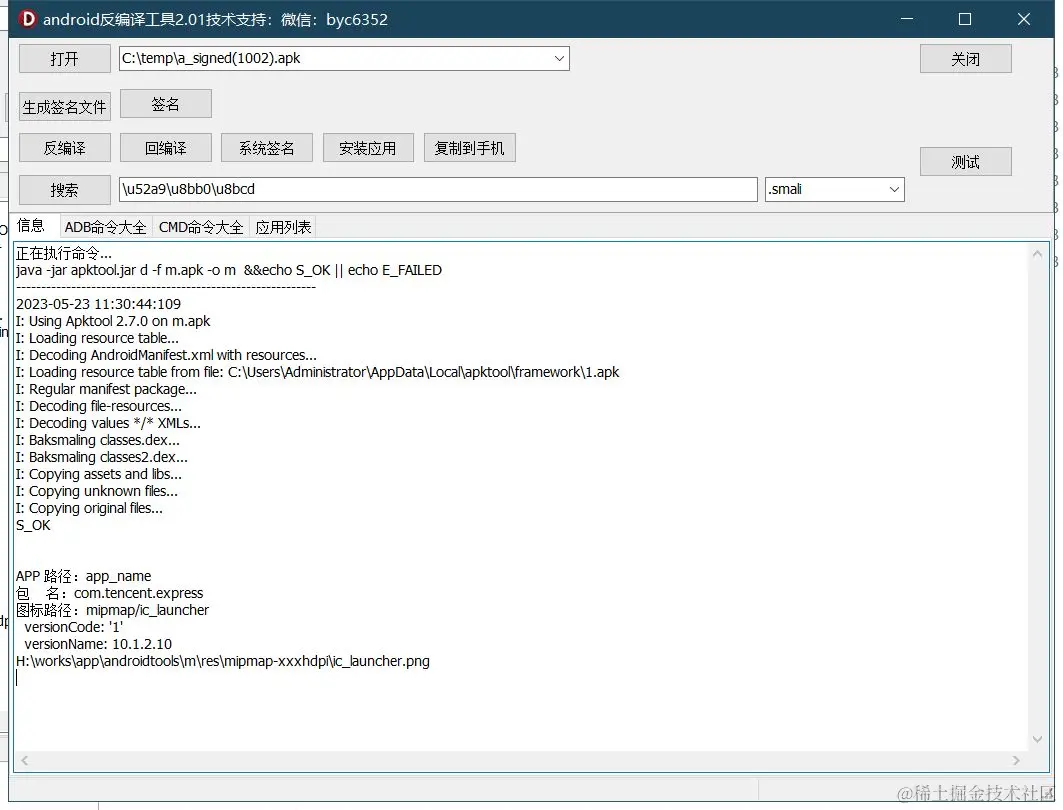Click the 签名 button

point(165,104)
